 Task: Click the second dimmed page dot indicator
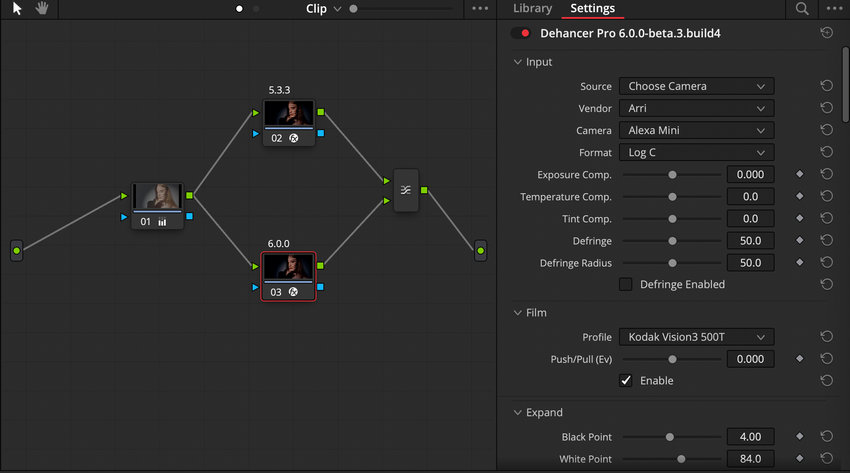click(256, 9)
